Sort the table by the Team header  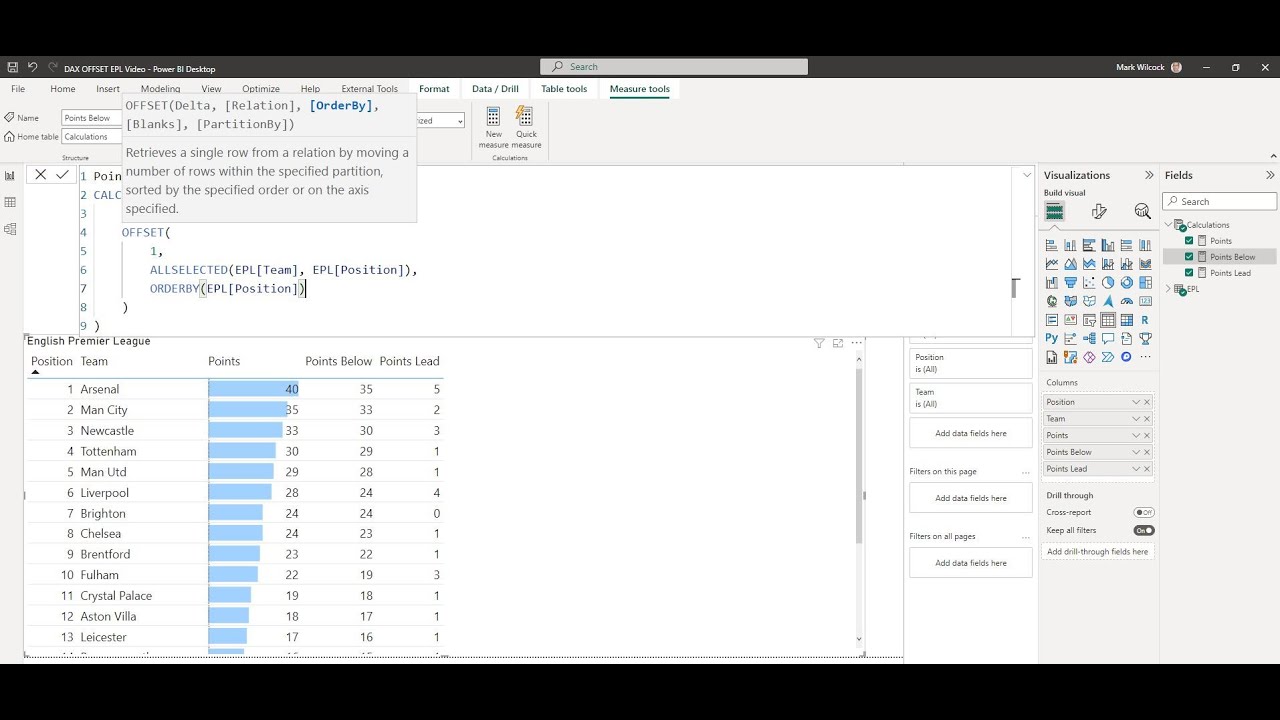[x=94, y=361]
